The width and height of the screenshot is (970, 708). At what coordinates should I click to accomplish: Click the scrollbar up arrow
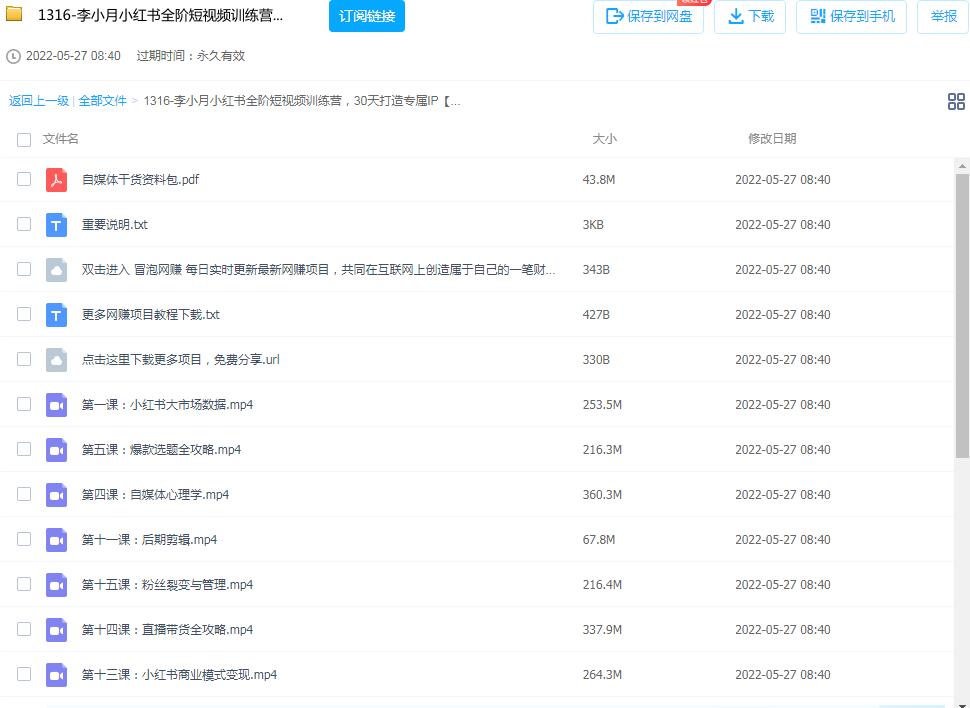tap(962, 166)
